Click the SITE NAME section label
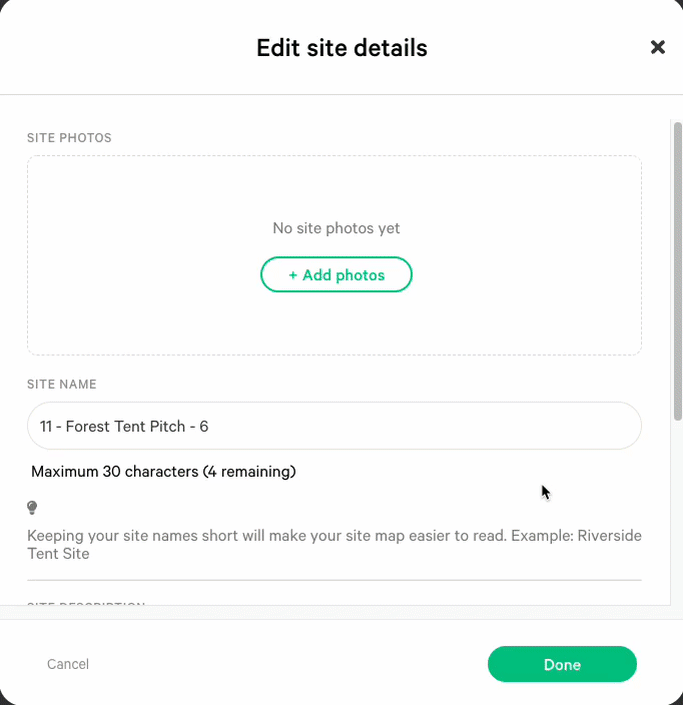The width and height of the screenshot is (683, 705). pyautogui.click(x=62, y=384)
